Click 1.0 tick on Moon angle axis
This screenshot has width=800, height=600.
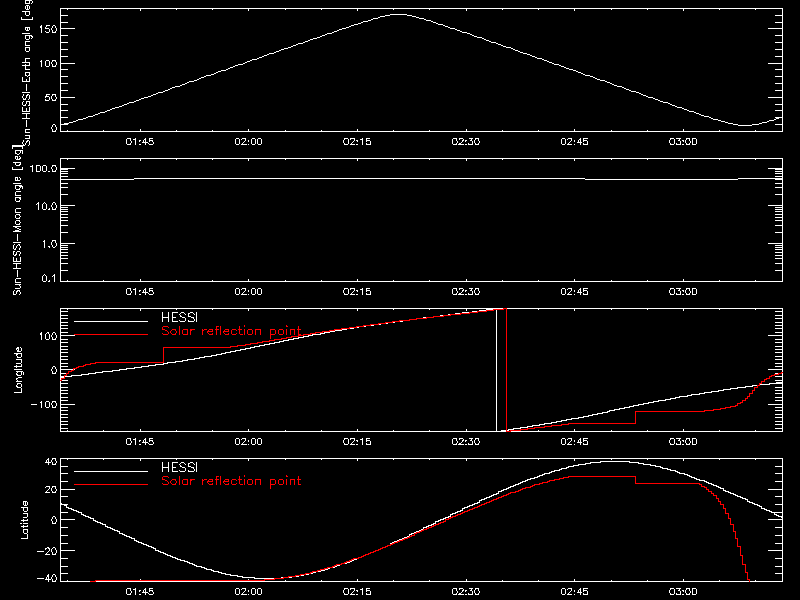[49, 244]
